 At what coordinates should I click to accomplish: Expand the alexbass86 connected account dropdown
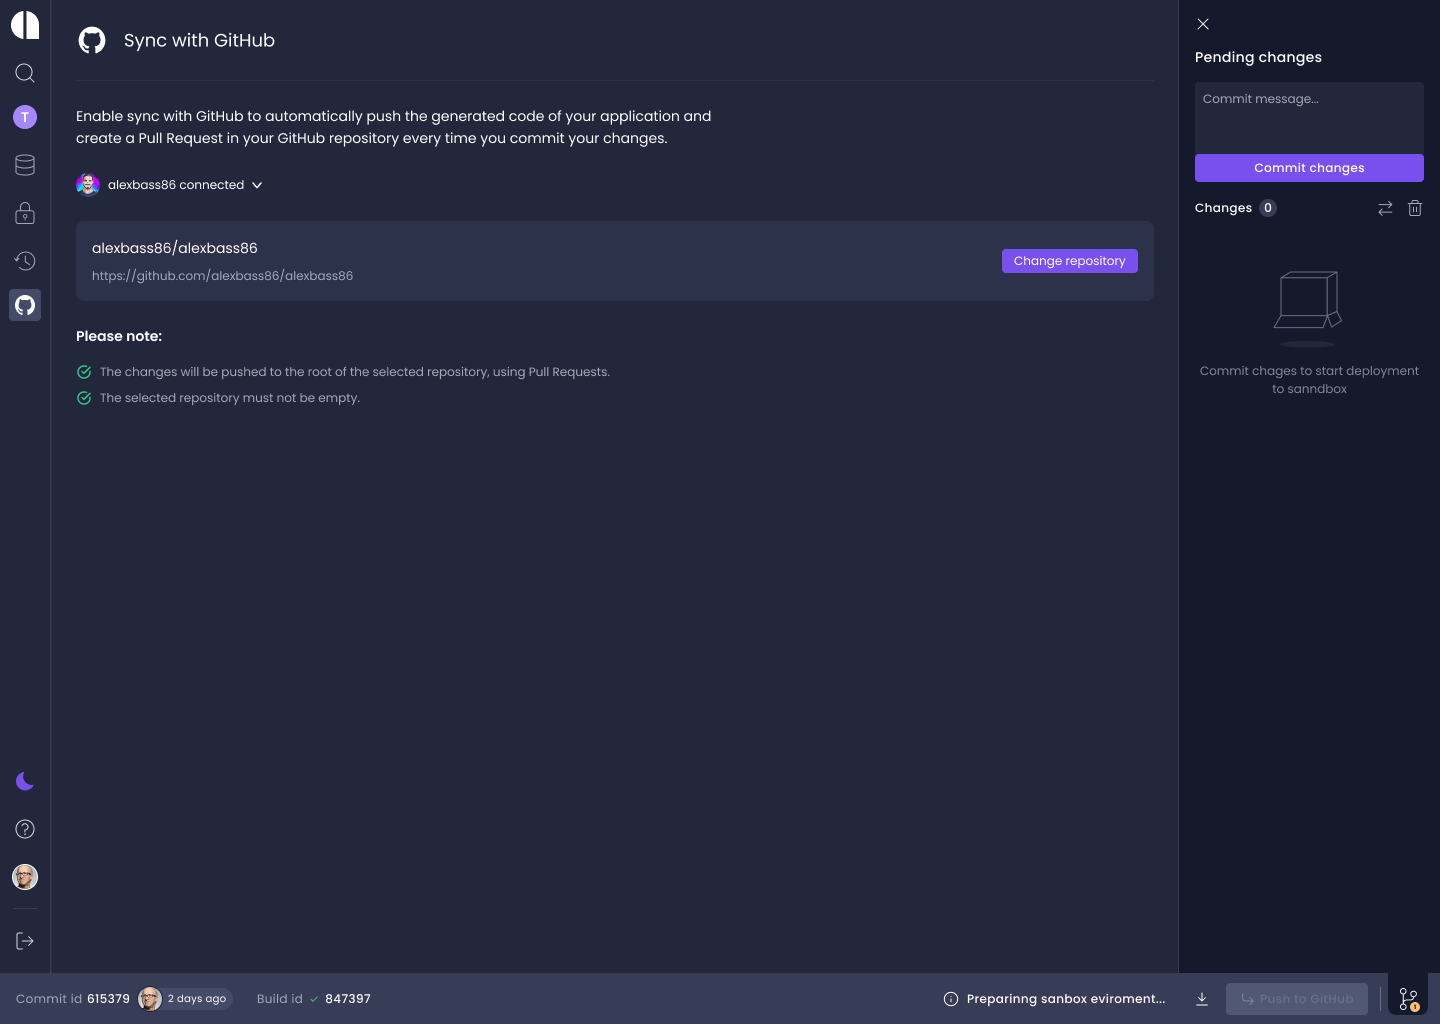[257, 185]
